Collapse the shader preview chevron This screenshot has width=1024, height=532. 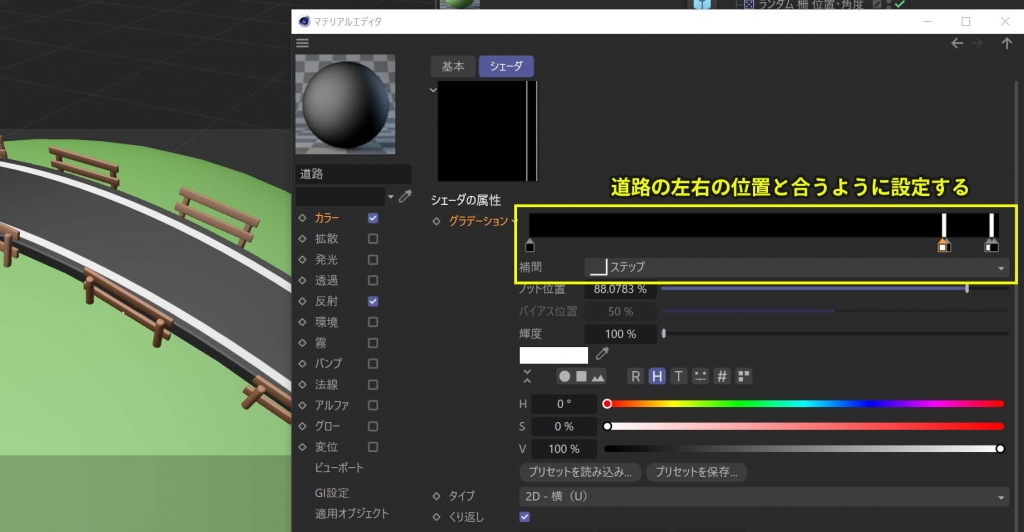[x=432, y=89]
